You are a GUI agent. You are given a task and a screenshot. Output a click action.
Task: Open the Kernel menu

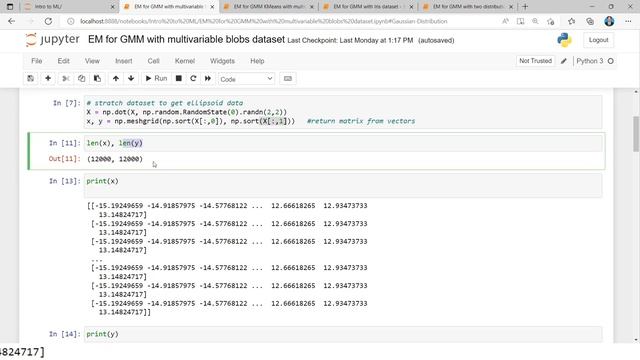click(184, 61)
